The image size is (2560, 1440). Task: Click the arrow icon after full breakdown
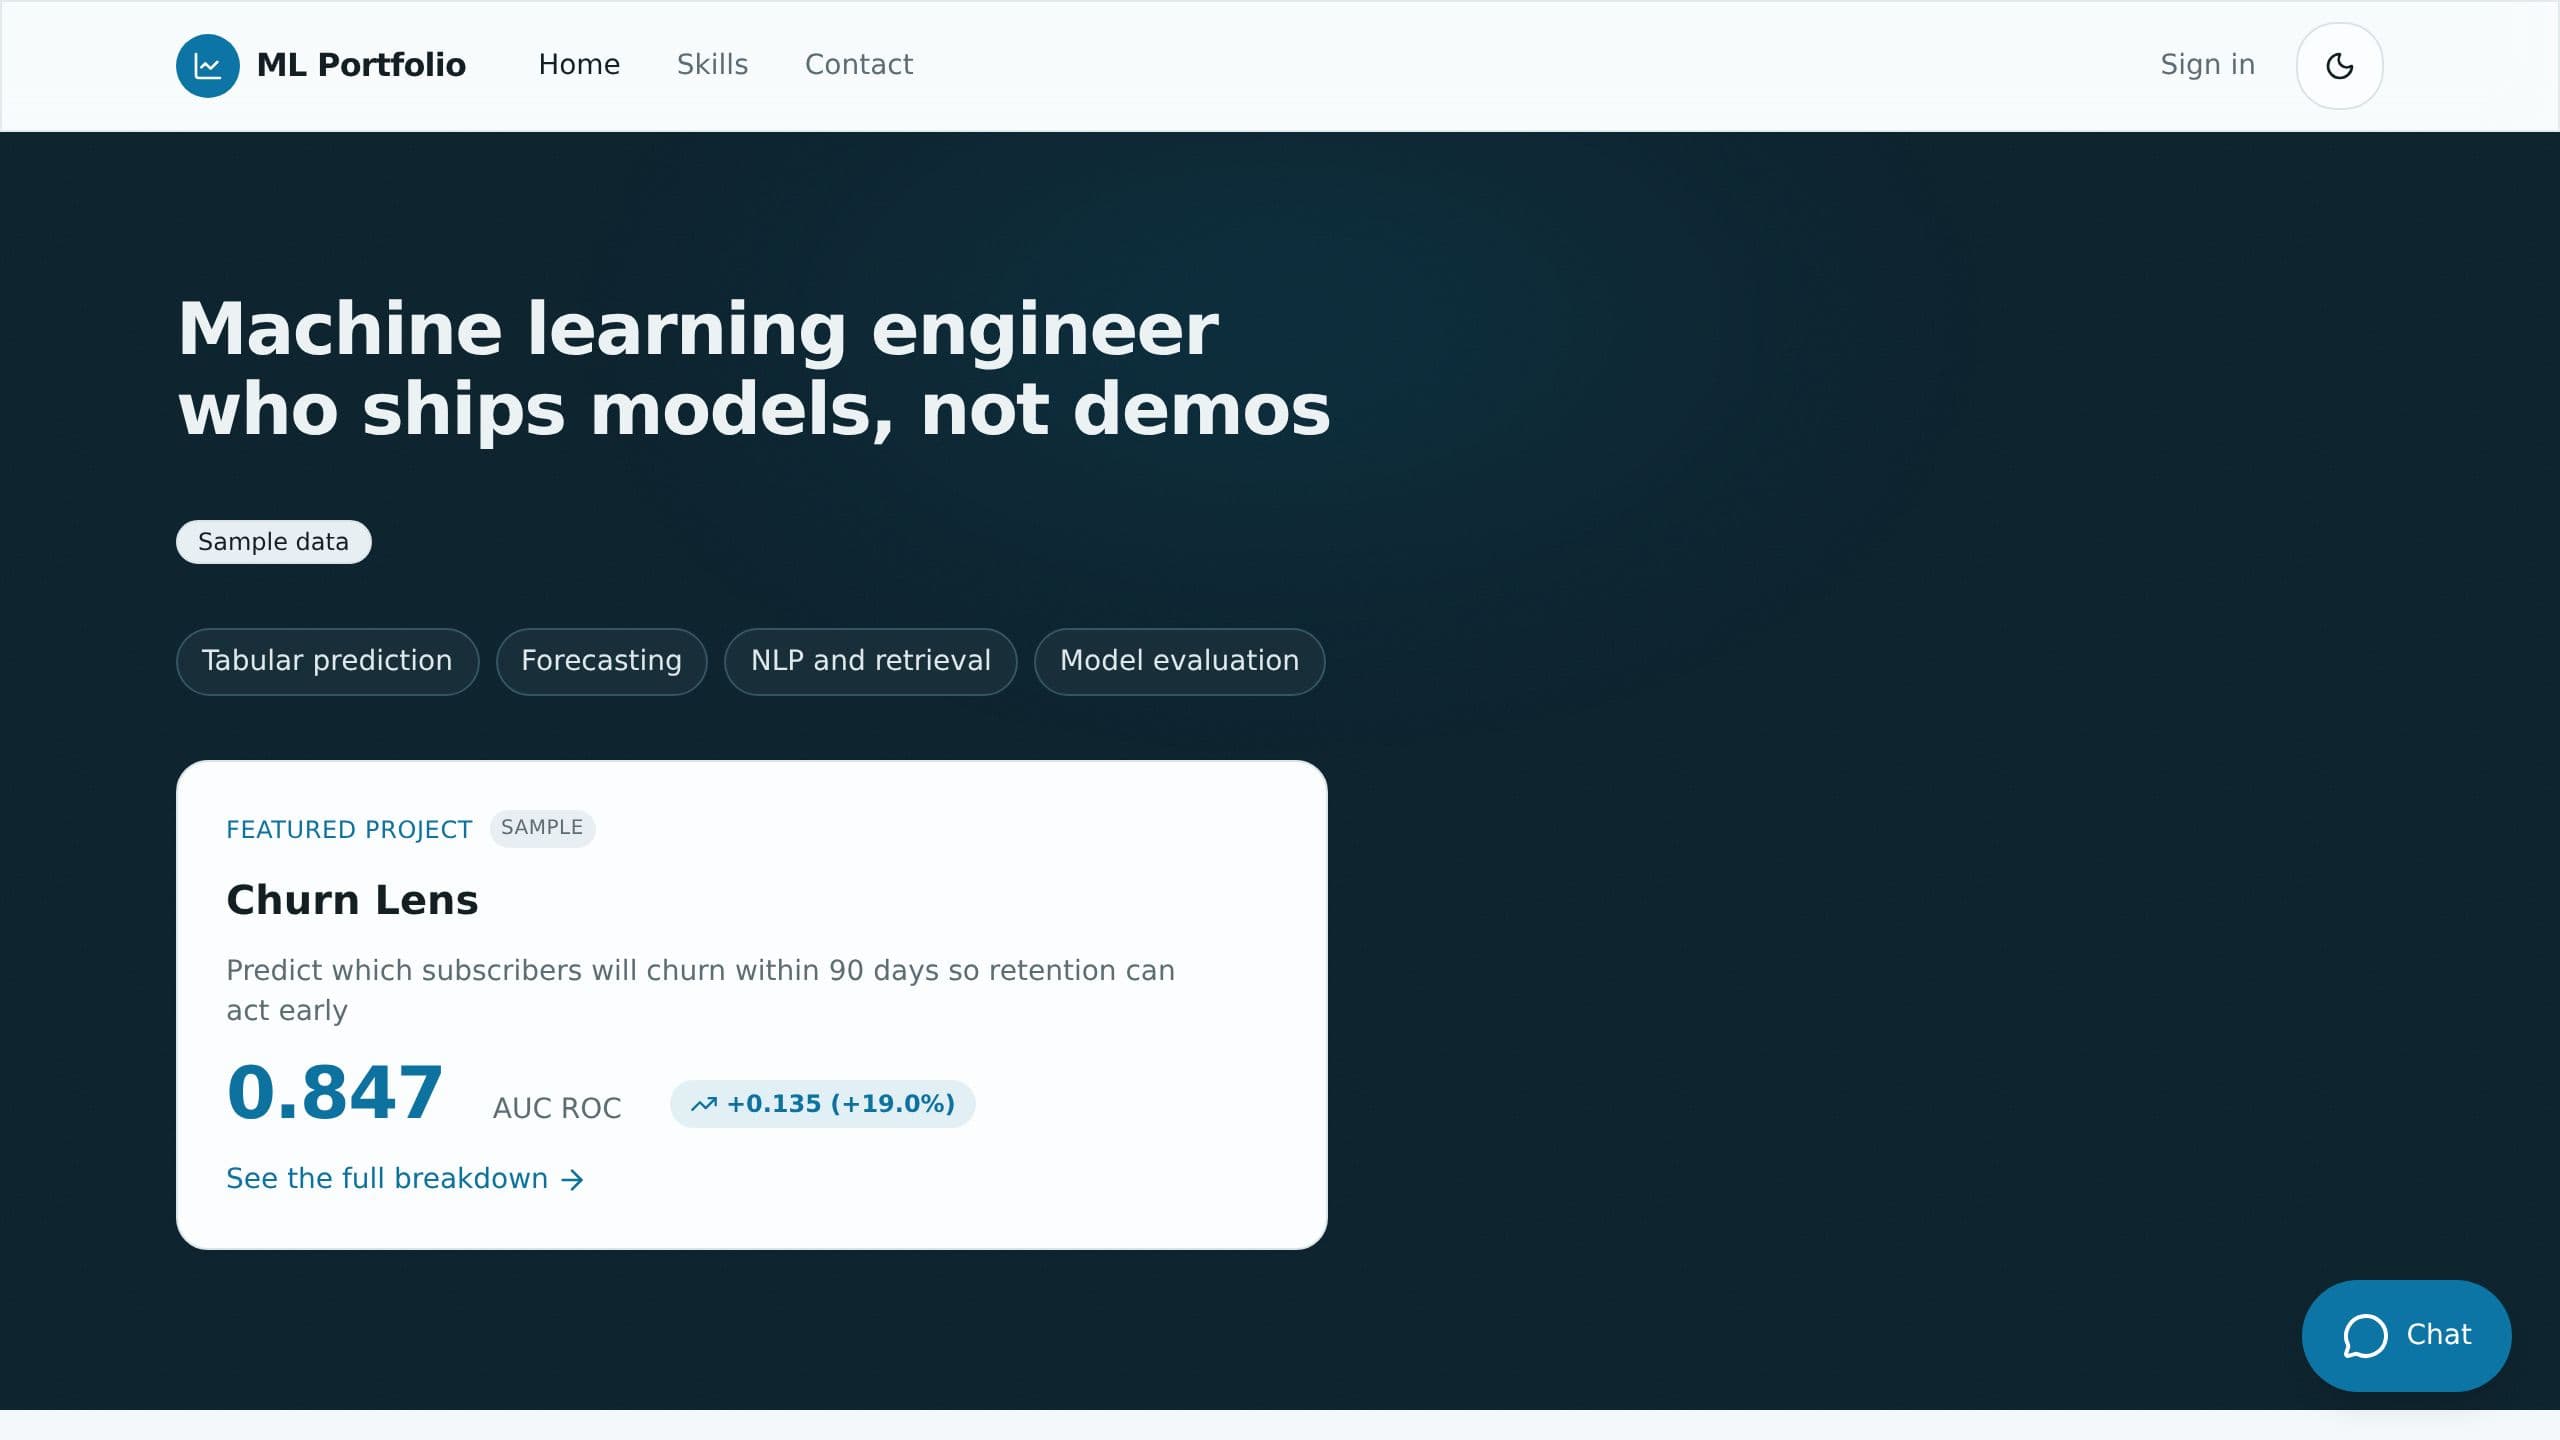tap(572, 1180)
